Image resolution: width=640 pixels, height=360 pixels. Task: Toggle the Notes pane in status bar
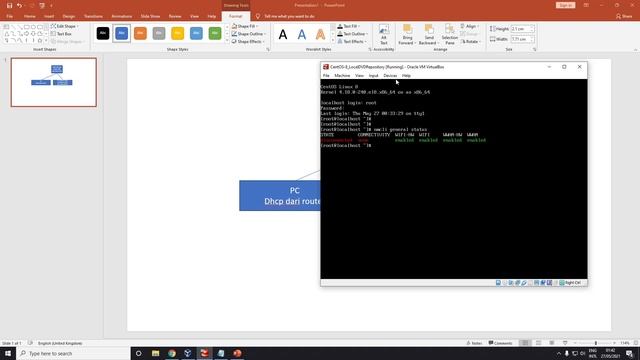point(474,343)
